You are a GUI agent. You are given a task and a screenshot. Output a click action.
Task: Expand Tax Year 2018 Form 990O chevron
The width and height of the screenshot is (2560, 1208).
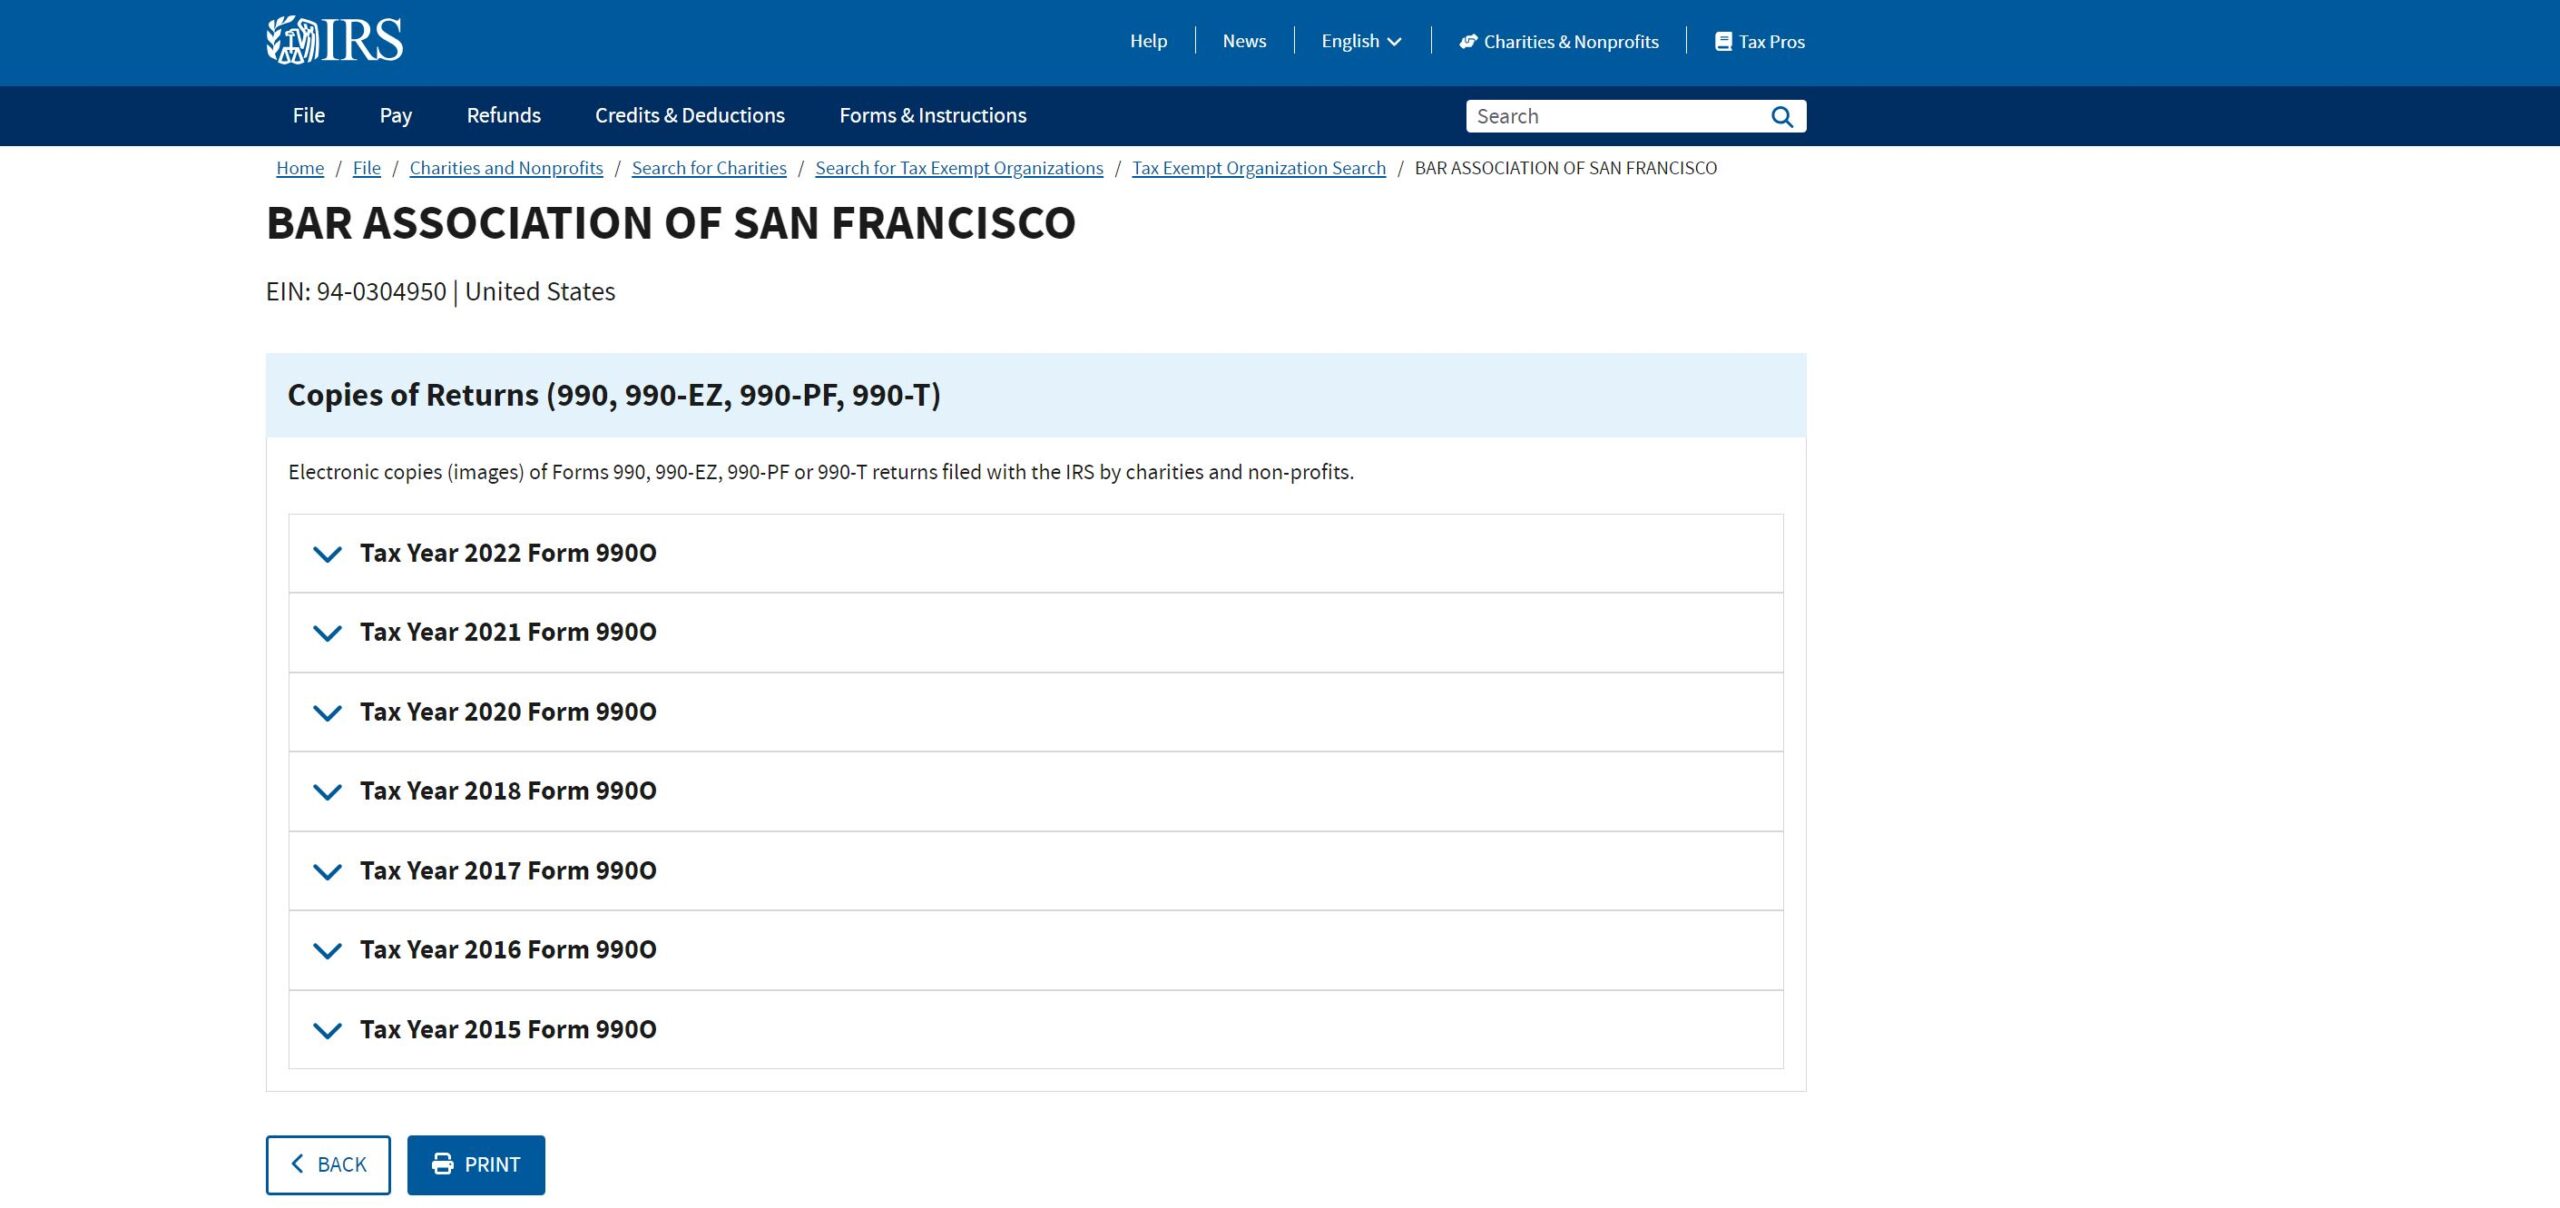[x=327, y=792]
